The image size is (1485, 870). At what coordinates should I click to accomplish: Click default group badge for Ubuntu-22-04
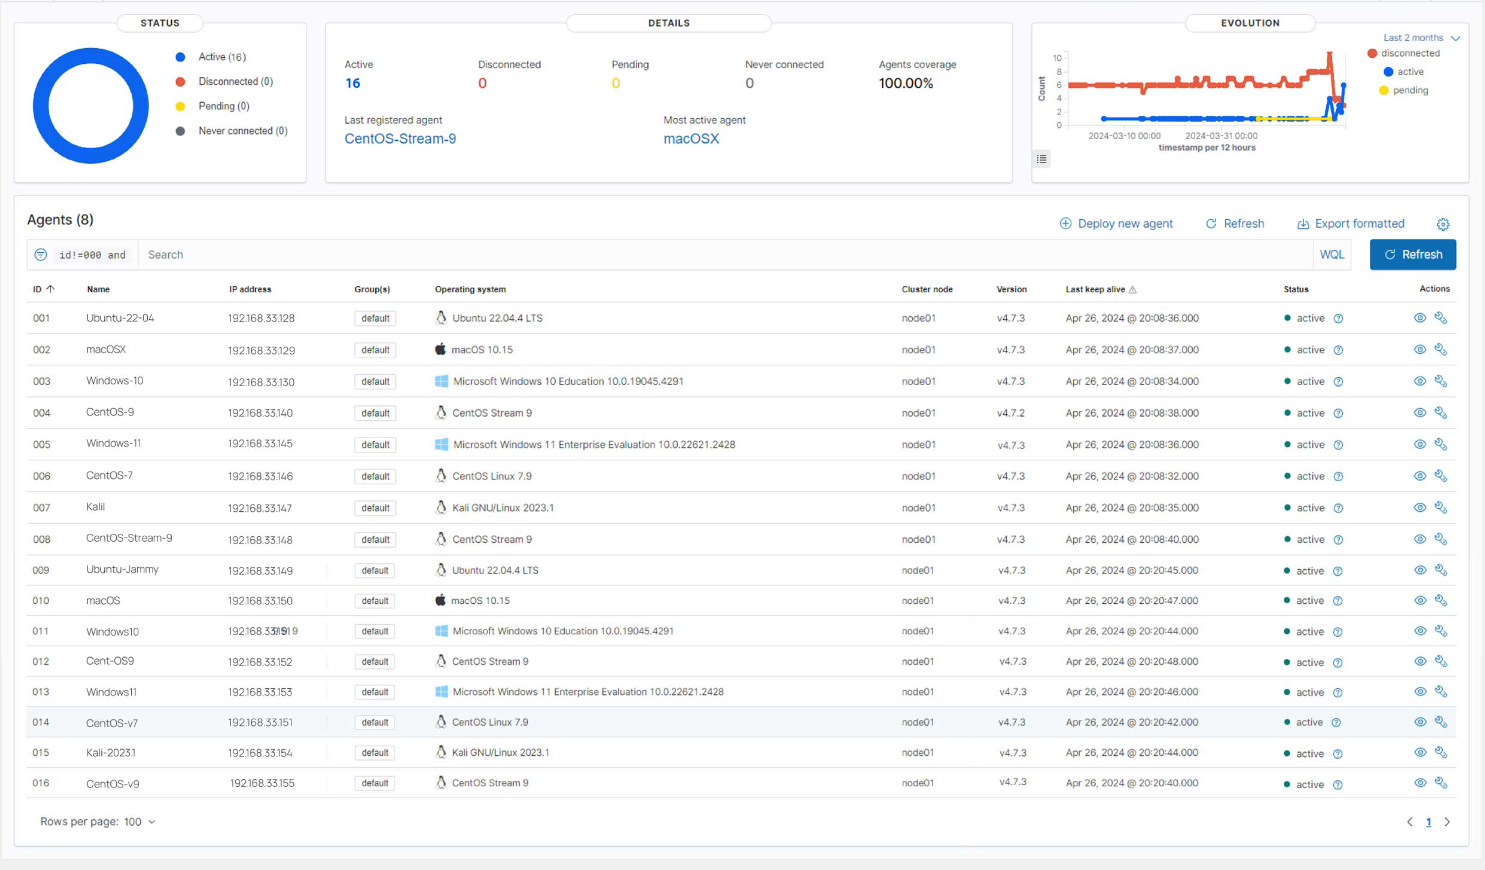(375, 319)
